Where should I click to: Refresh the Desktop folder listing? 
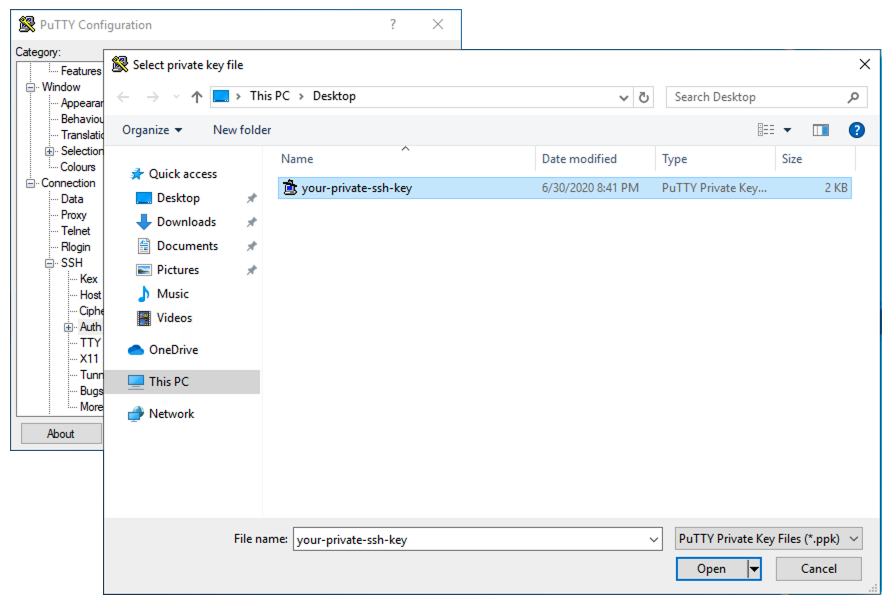click(x=644, y=97)
